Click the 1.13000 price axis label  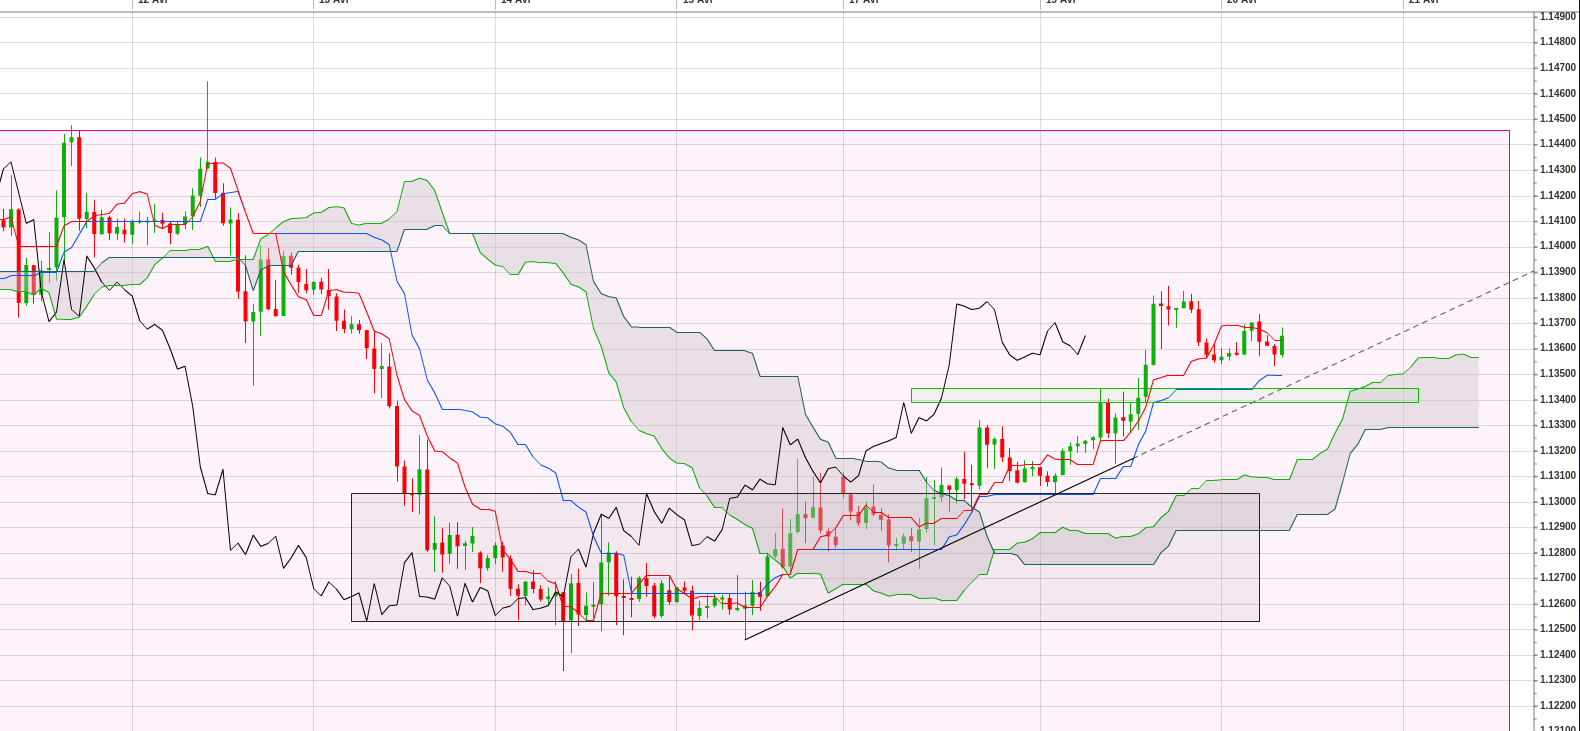[1557, 502]
